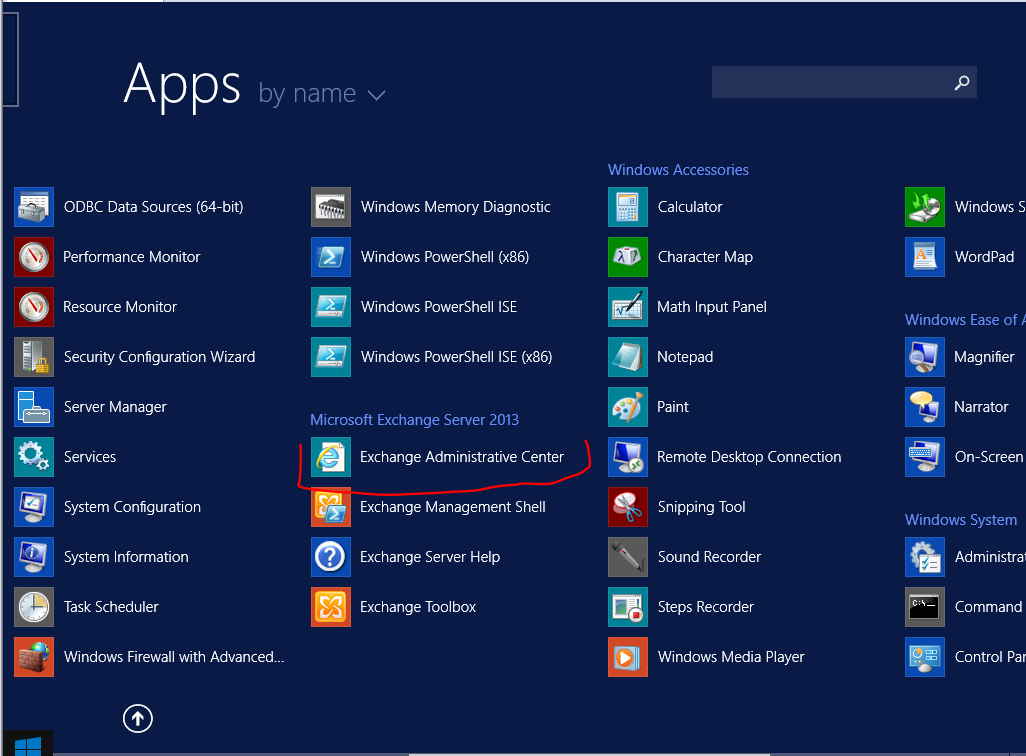
Task: Open Exchange Management Shell icon
Action: click(x=331, y=507)
